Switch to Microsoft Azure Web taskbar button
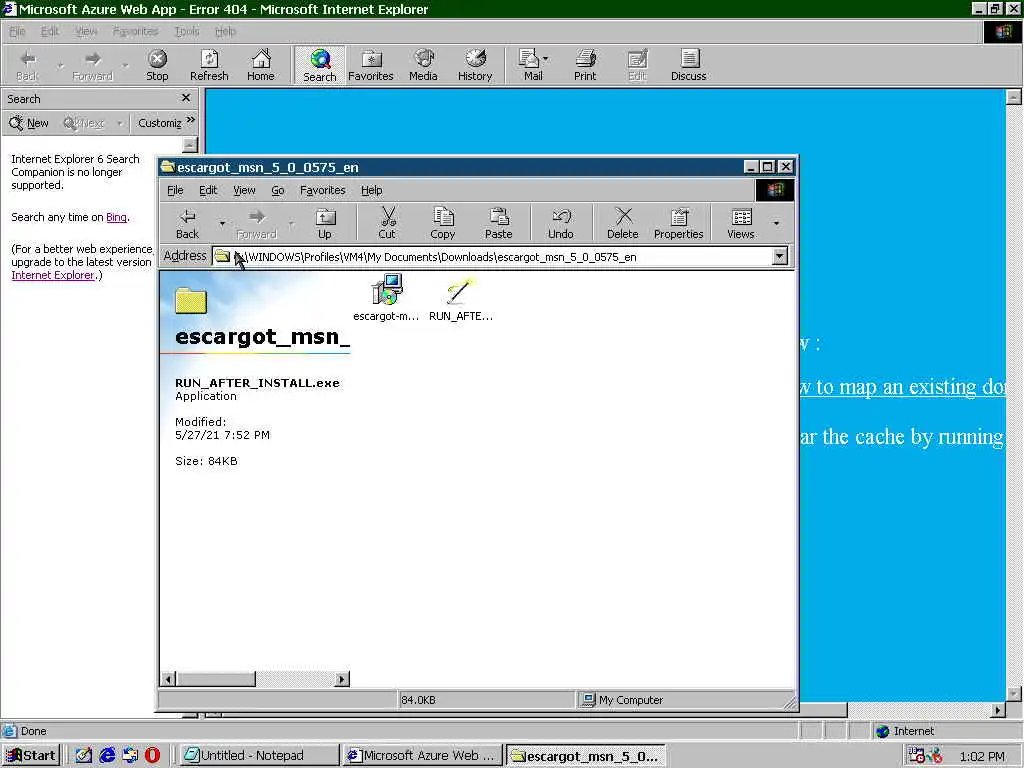Viewport: 1024px width, 768px height. coord(423,756)
